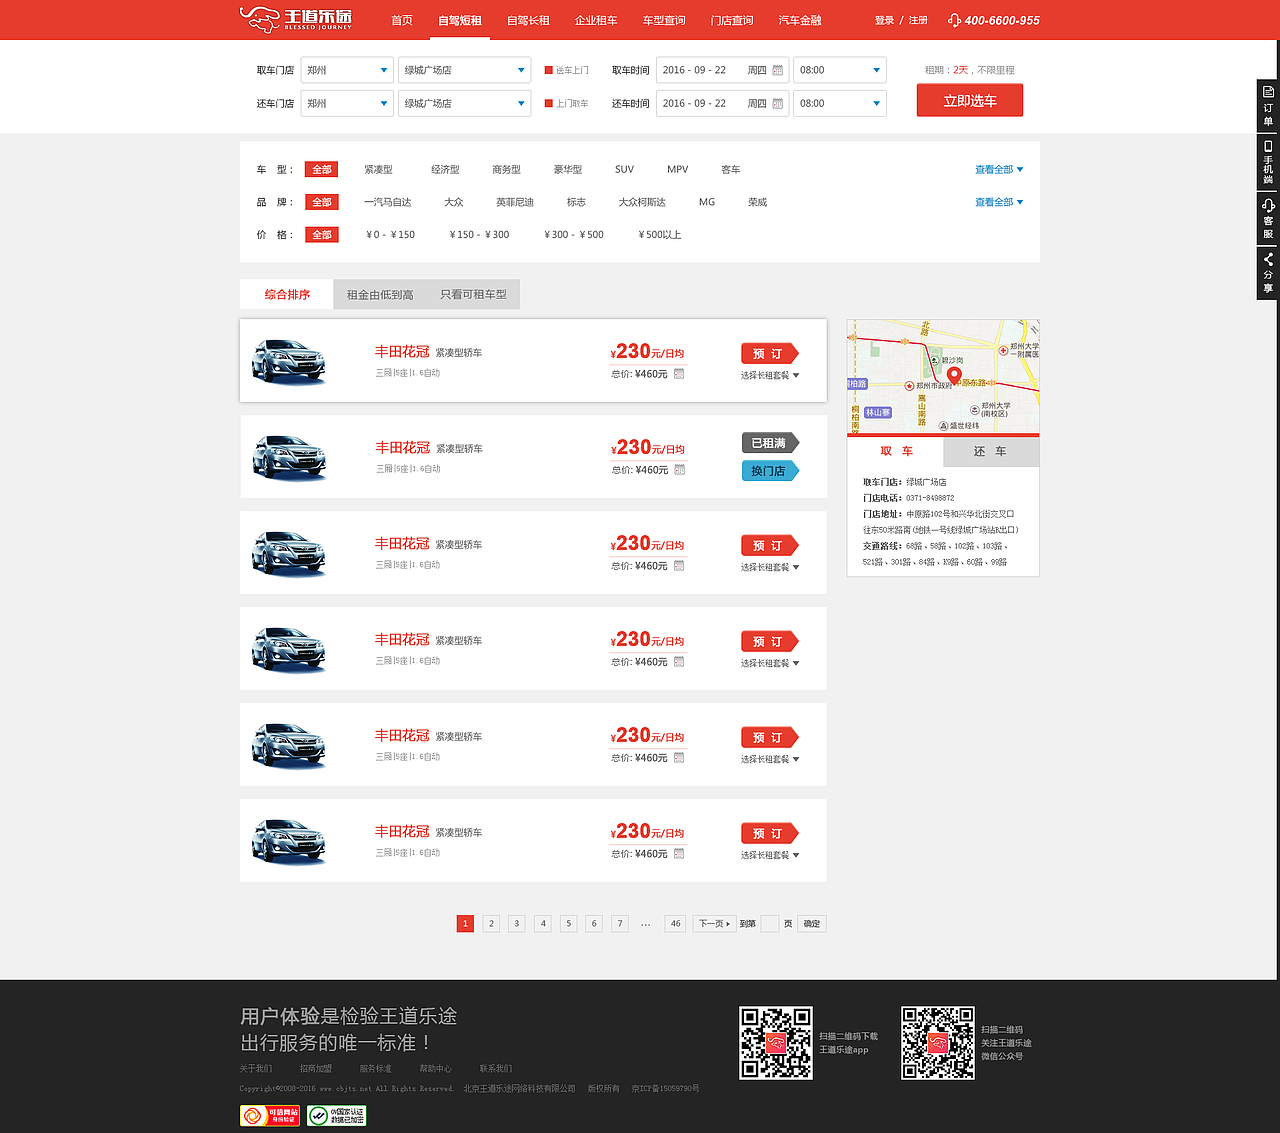Viewport: 1280px width, 1133px height.
Task: Click 确定 pagination button
Action: point(812,924)
